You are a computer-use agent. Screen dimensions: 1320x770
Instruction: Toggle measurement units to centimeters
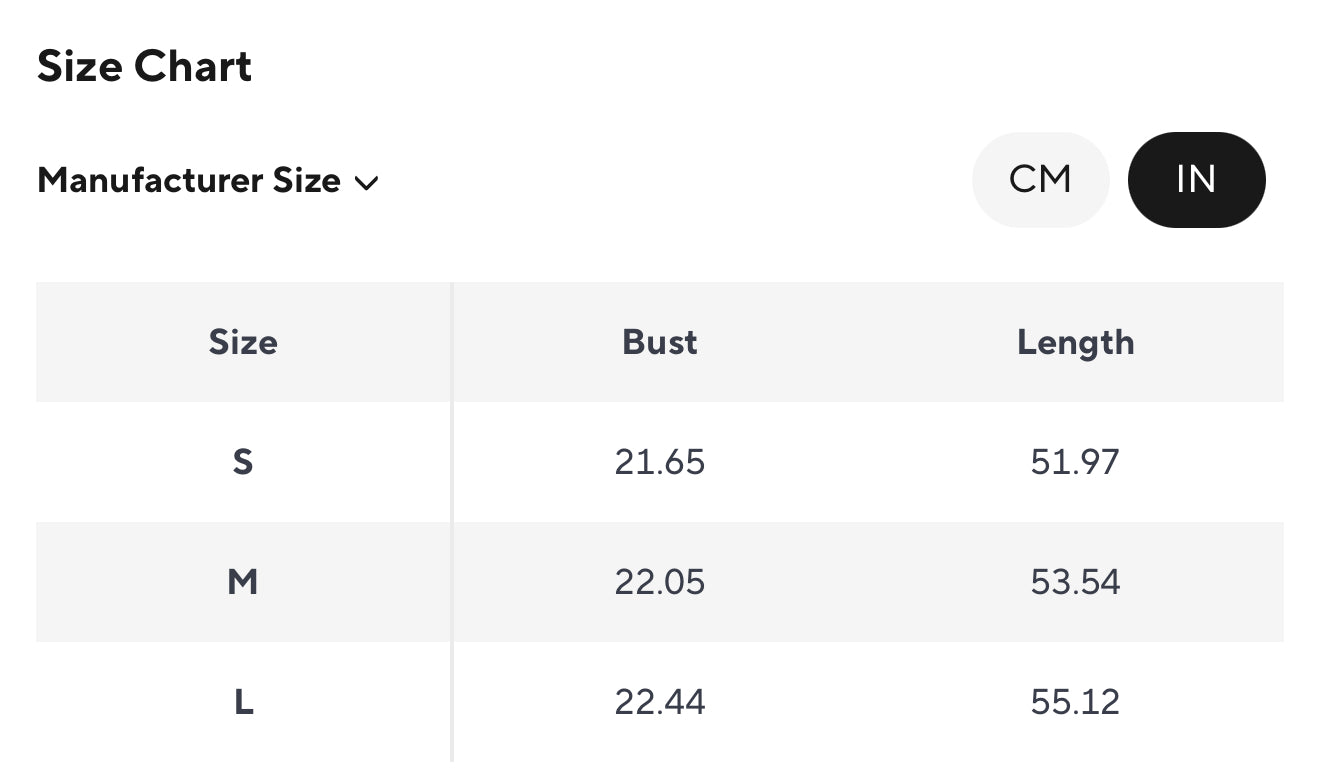click(x=1041, y=180)
